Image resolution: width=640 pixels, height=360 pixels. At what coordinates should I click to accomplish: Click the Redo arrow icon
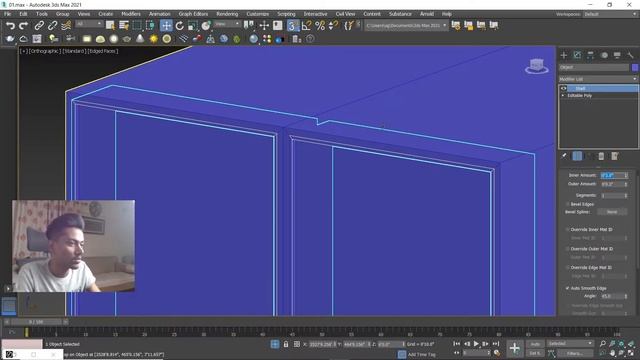(x=24, y=26)
